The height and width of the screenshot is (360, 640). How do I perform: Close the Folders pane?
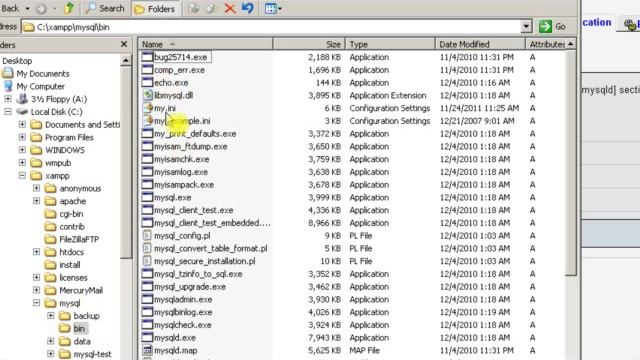[x=124, y=44]
